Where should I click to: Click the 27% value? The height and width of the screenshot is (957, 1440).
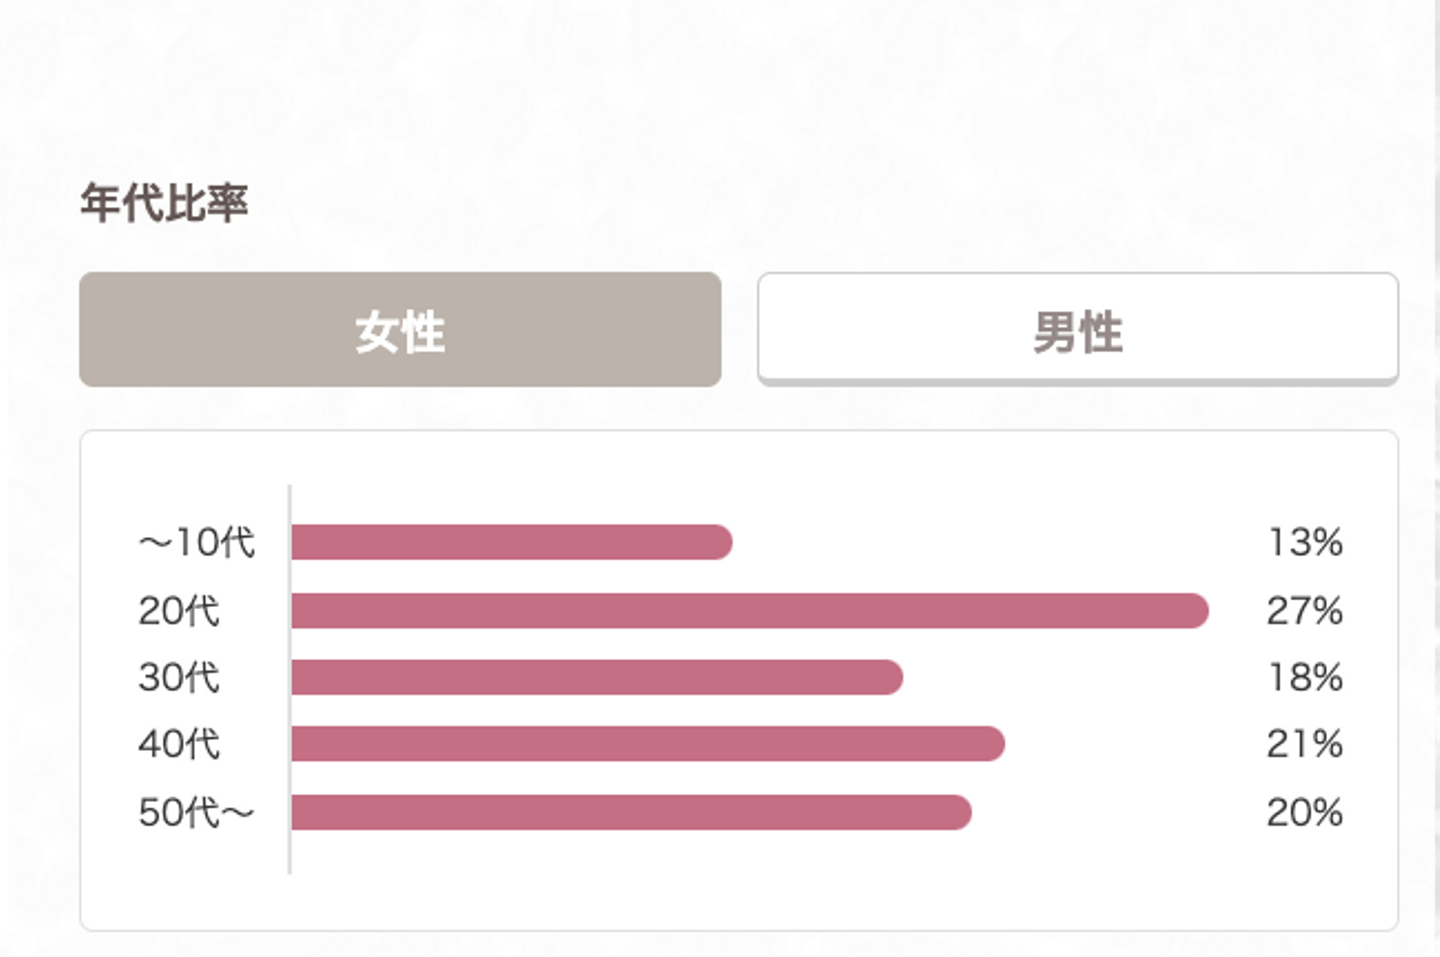point(1304,610)
